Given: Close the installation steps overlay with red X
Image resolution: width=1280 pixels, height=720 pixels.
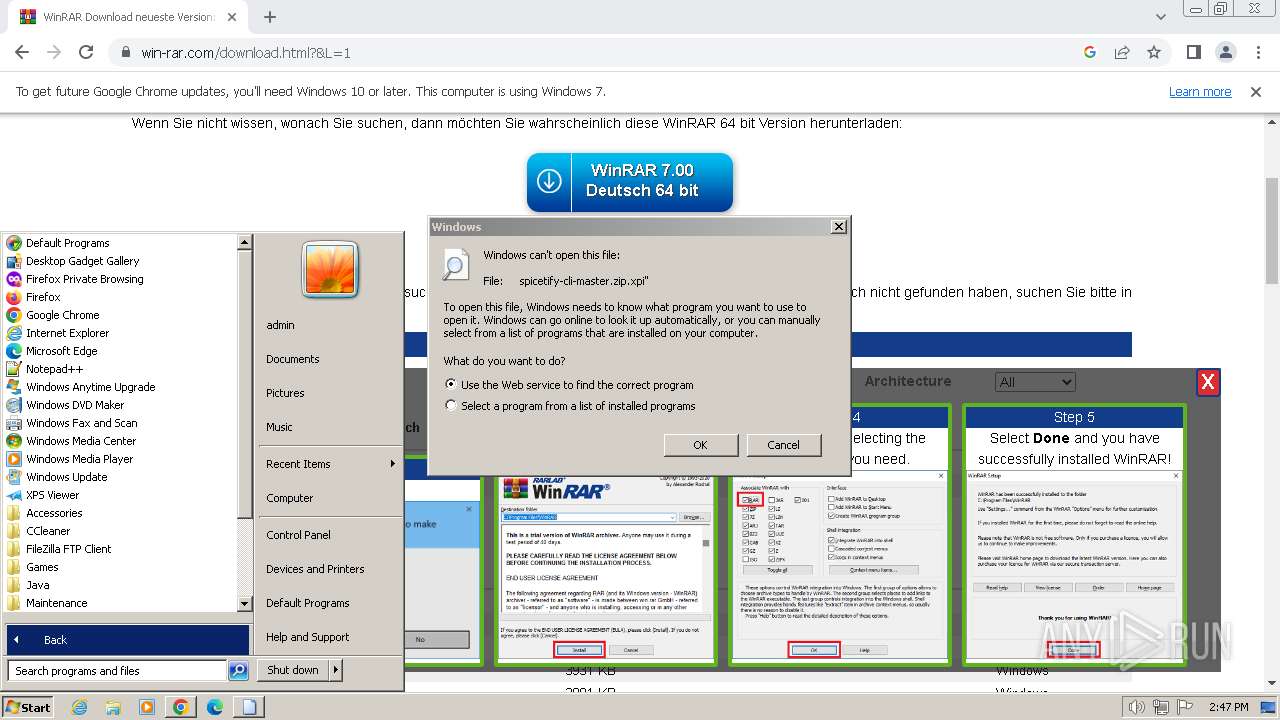Looking at the screenshot, I should click(x=1208, y=382).
